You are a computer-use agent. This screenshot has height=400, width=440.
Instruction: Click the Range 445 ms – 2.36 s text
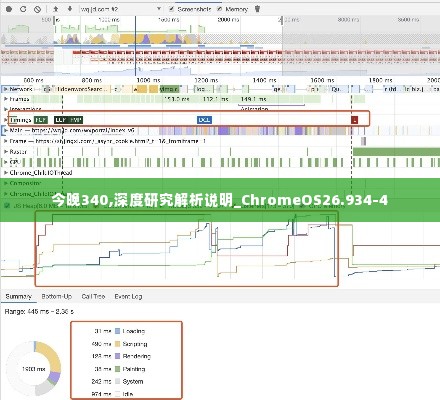[39, 312]
